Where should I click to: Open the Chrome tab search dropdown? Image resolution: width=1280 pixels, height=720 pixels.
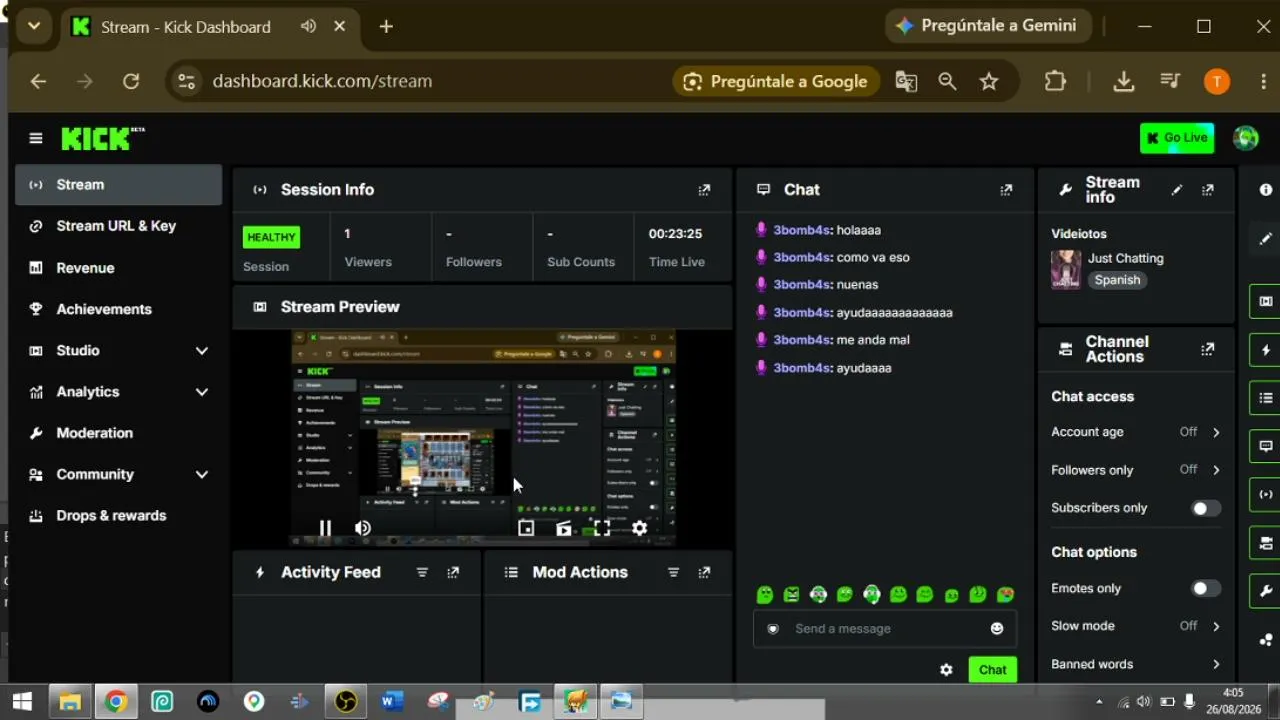34,27
